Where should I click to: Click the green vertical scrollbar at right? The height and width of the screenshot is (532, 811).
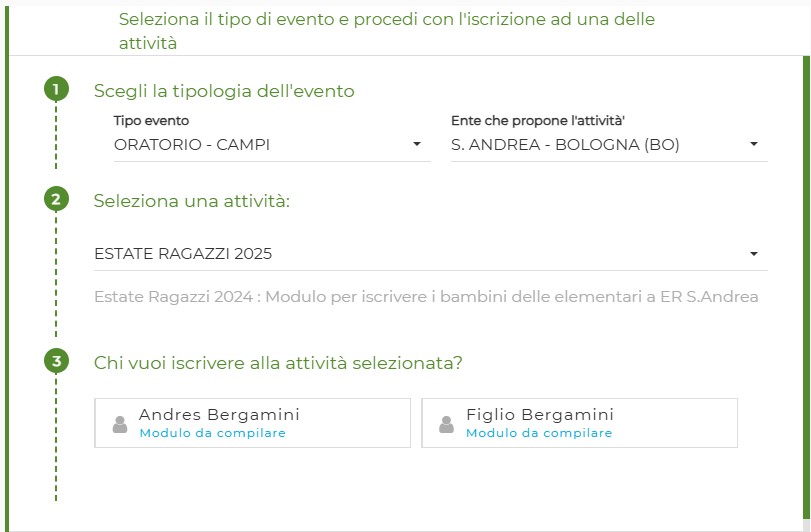point(806,287)
